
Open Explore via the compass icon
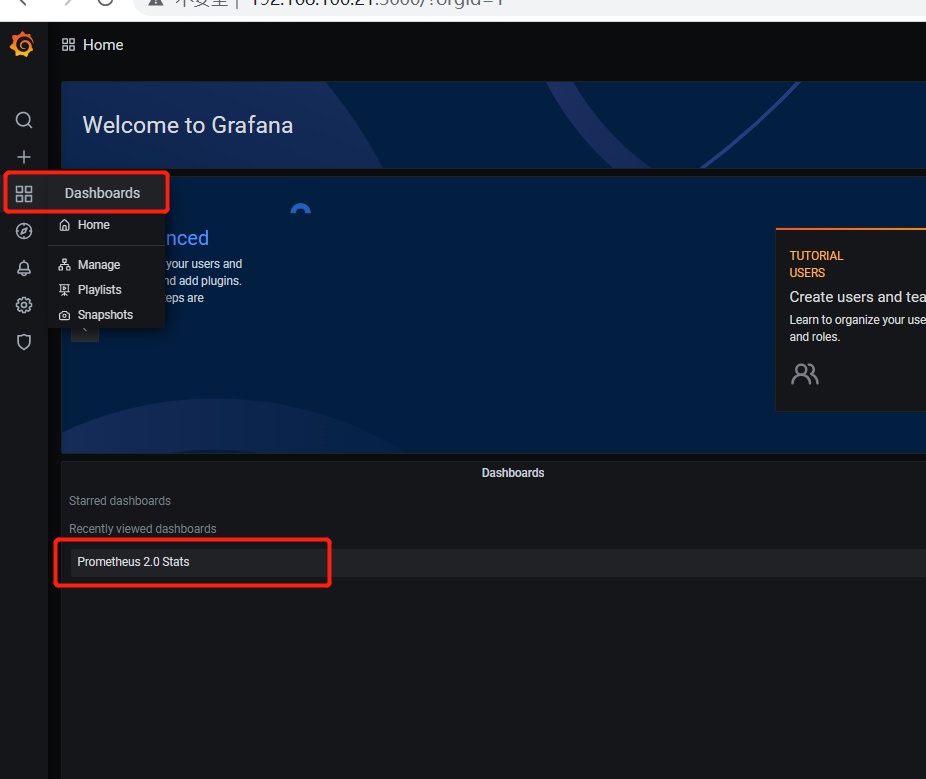pyautogui.click(x=24, y=231)
